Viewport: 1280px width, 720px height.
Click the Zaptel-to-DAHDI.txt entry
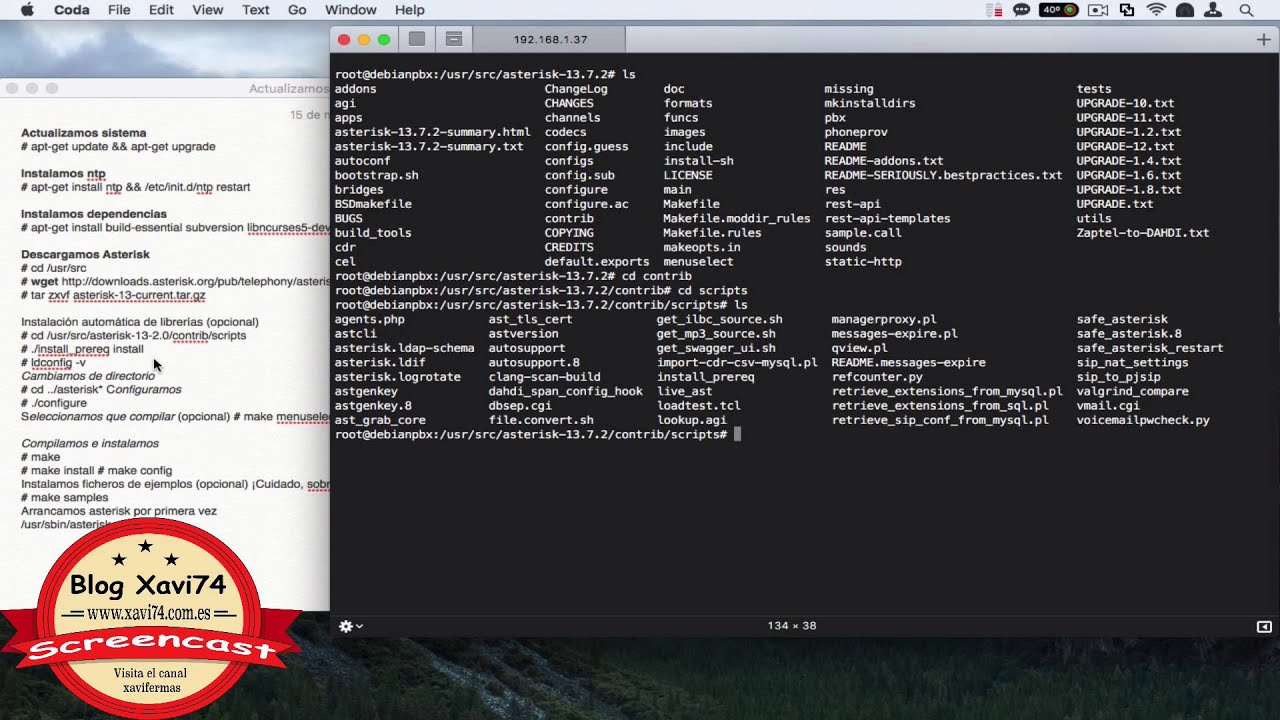tap(1143, 233)
